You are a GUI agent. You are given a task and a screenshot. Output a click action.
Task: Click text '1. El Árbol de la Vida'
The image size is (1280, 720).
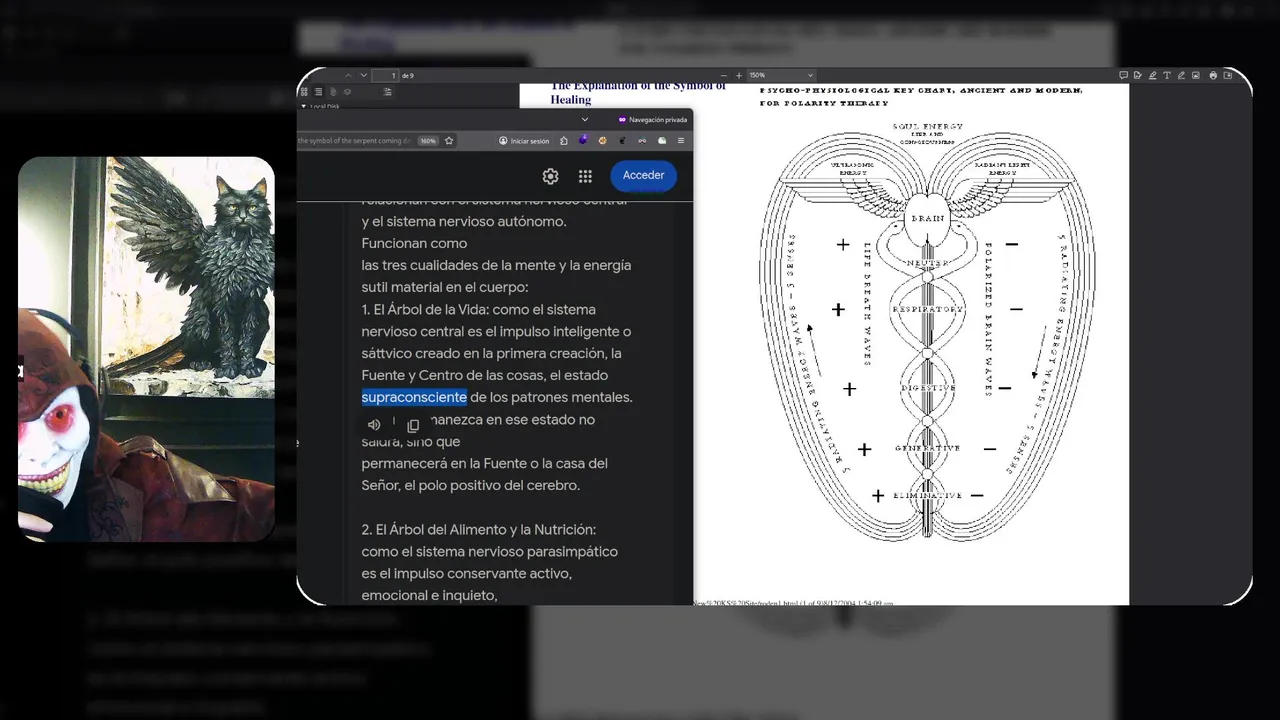click(424, 309)
